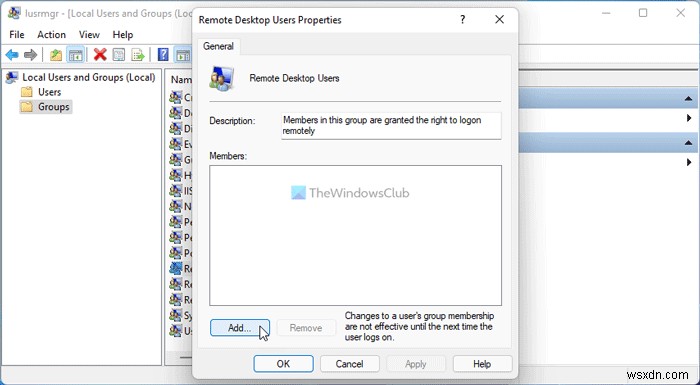700x385 pixels.
Task: Confirm the dialog with OK
Action: coord(283,364)
